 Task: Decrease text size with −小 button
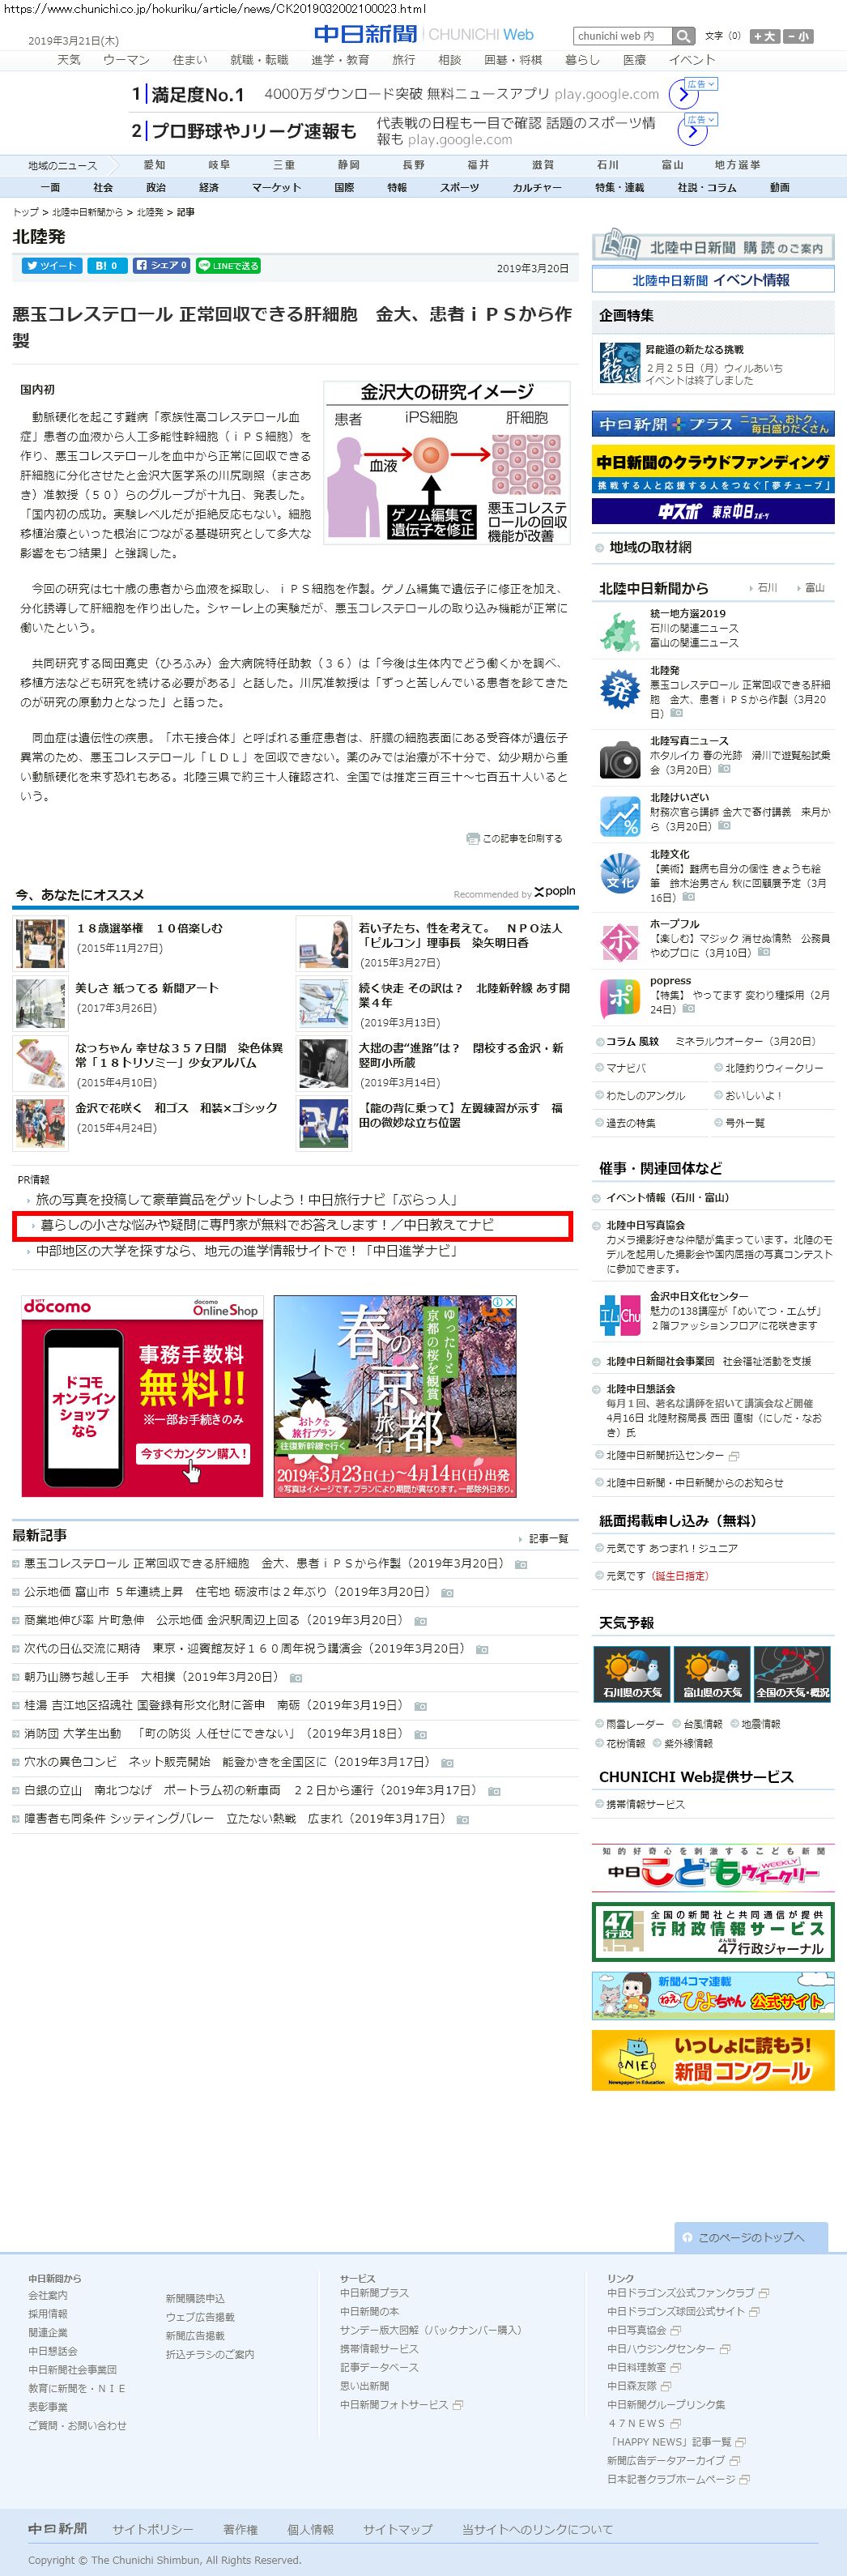799,36
